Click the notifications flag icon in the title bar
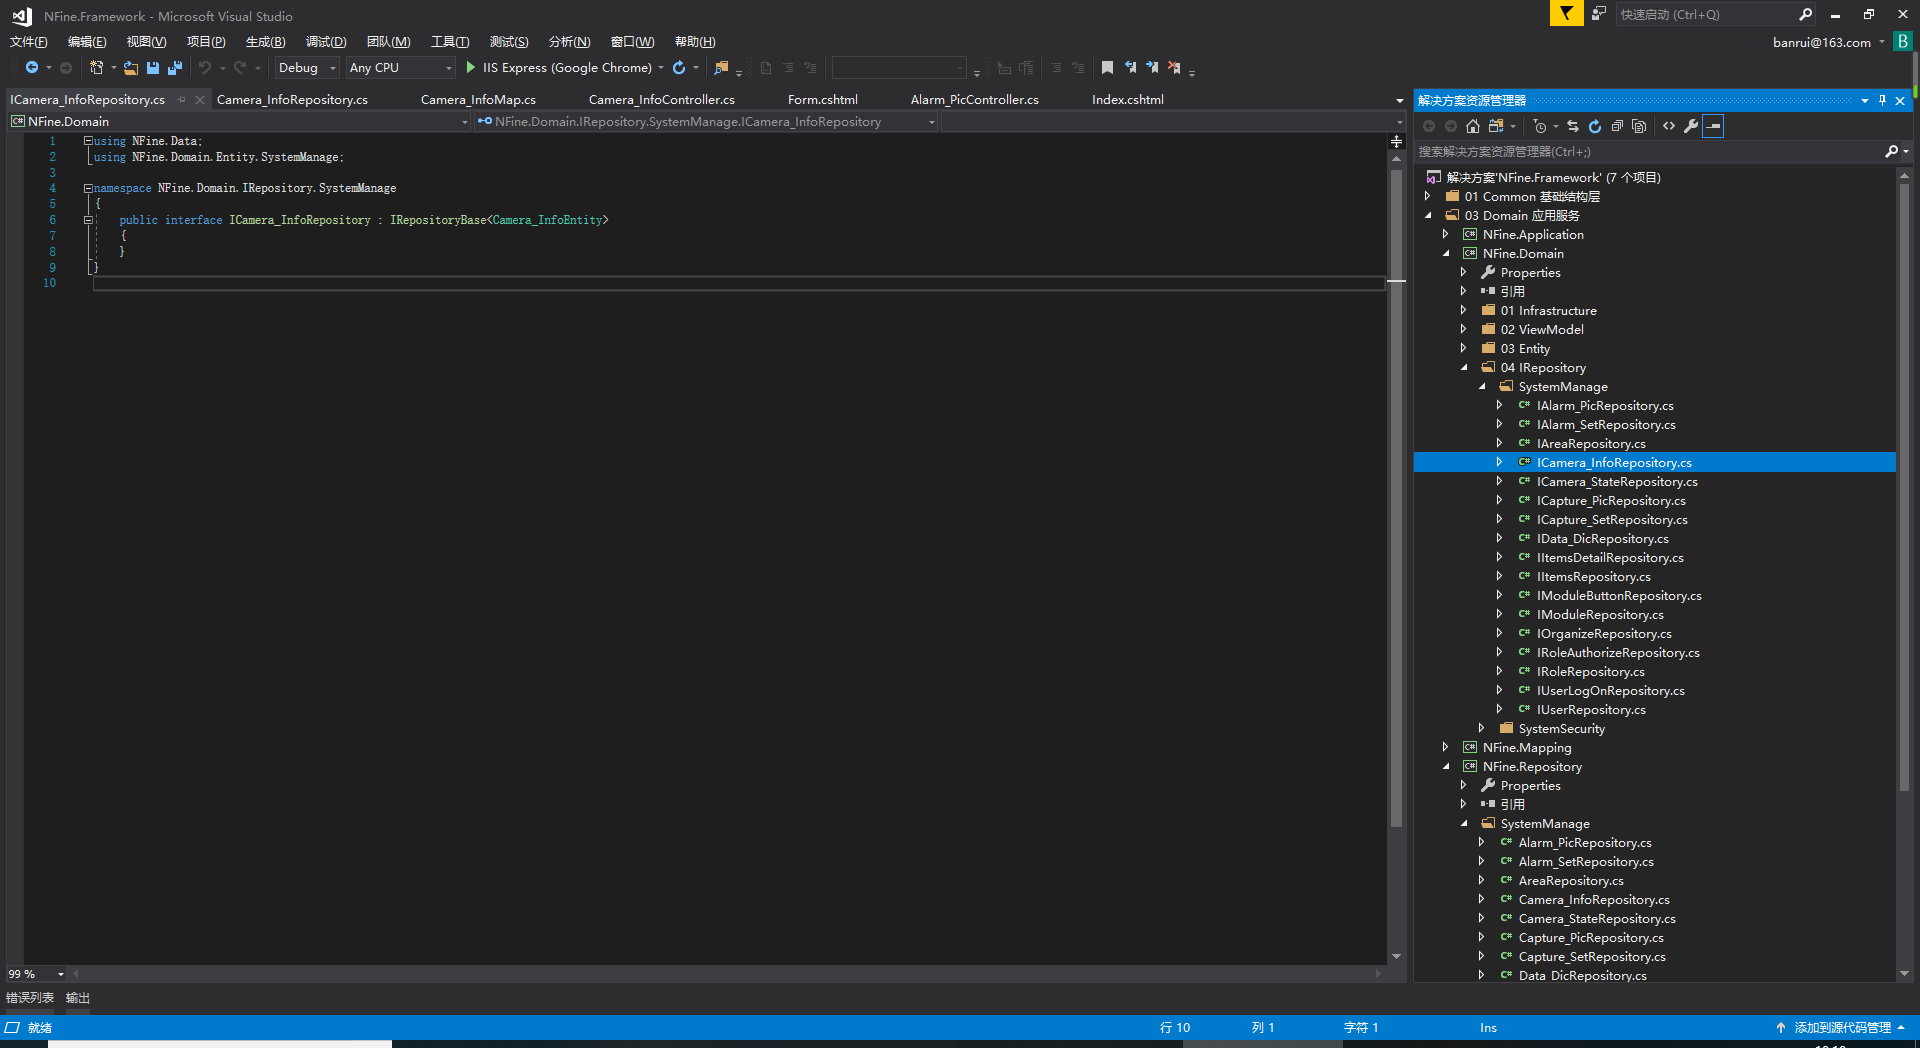 coord(1567,13)
